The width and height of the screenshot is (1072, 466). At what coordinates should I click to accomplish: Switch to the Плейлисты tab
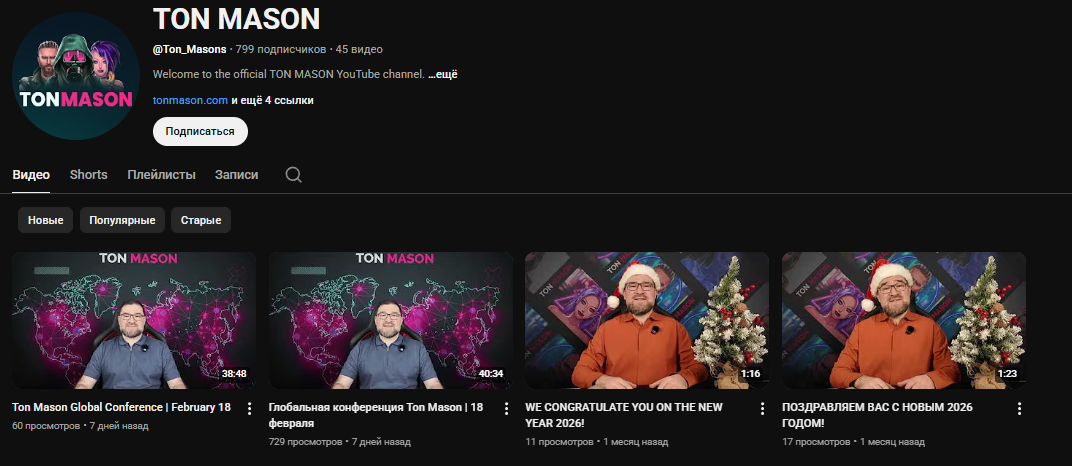(x=161, y=174)
